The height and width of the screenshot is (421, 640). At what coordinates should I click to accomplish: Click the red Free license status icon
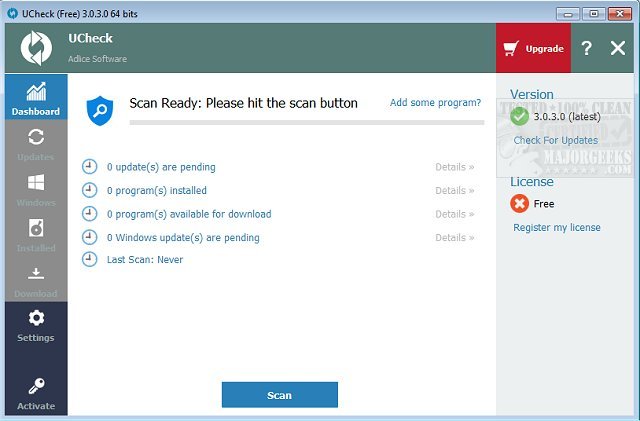pyautogui.click(x=519, y=203)
